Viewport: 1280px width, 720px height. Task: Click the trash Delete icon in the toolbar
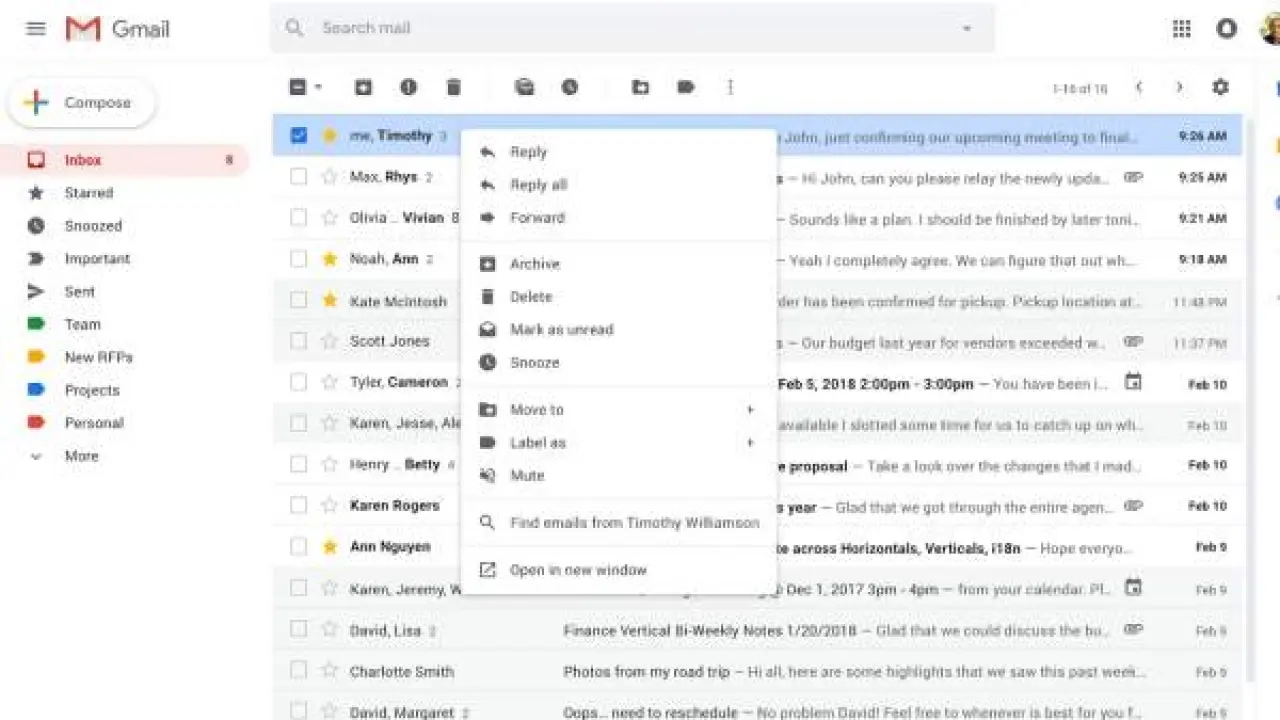pos(453,88)
